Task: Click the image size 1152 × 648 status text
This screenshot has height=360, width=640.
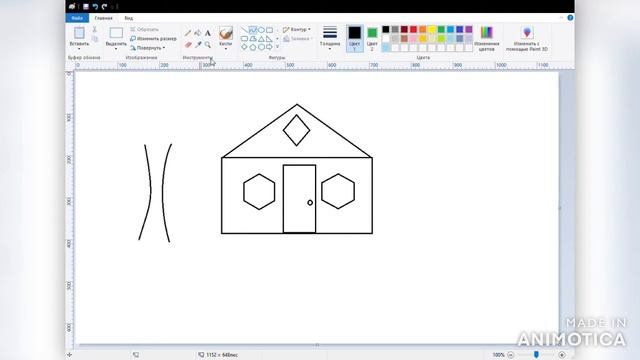Action: (222, 355)
